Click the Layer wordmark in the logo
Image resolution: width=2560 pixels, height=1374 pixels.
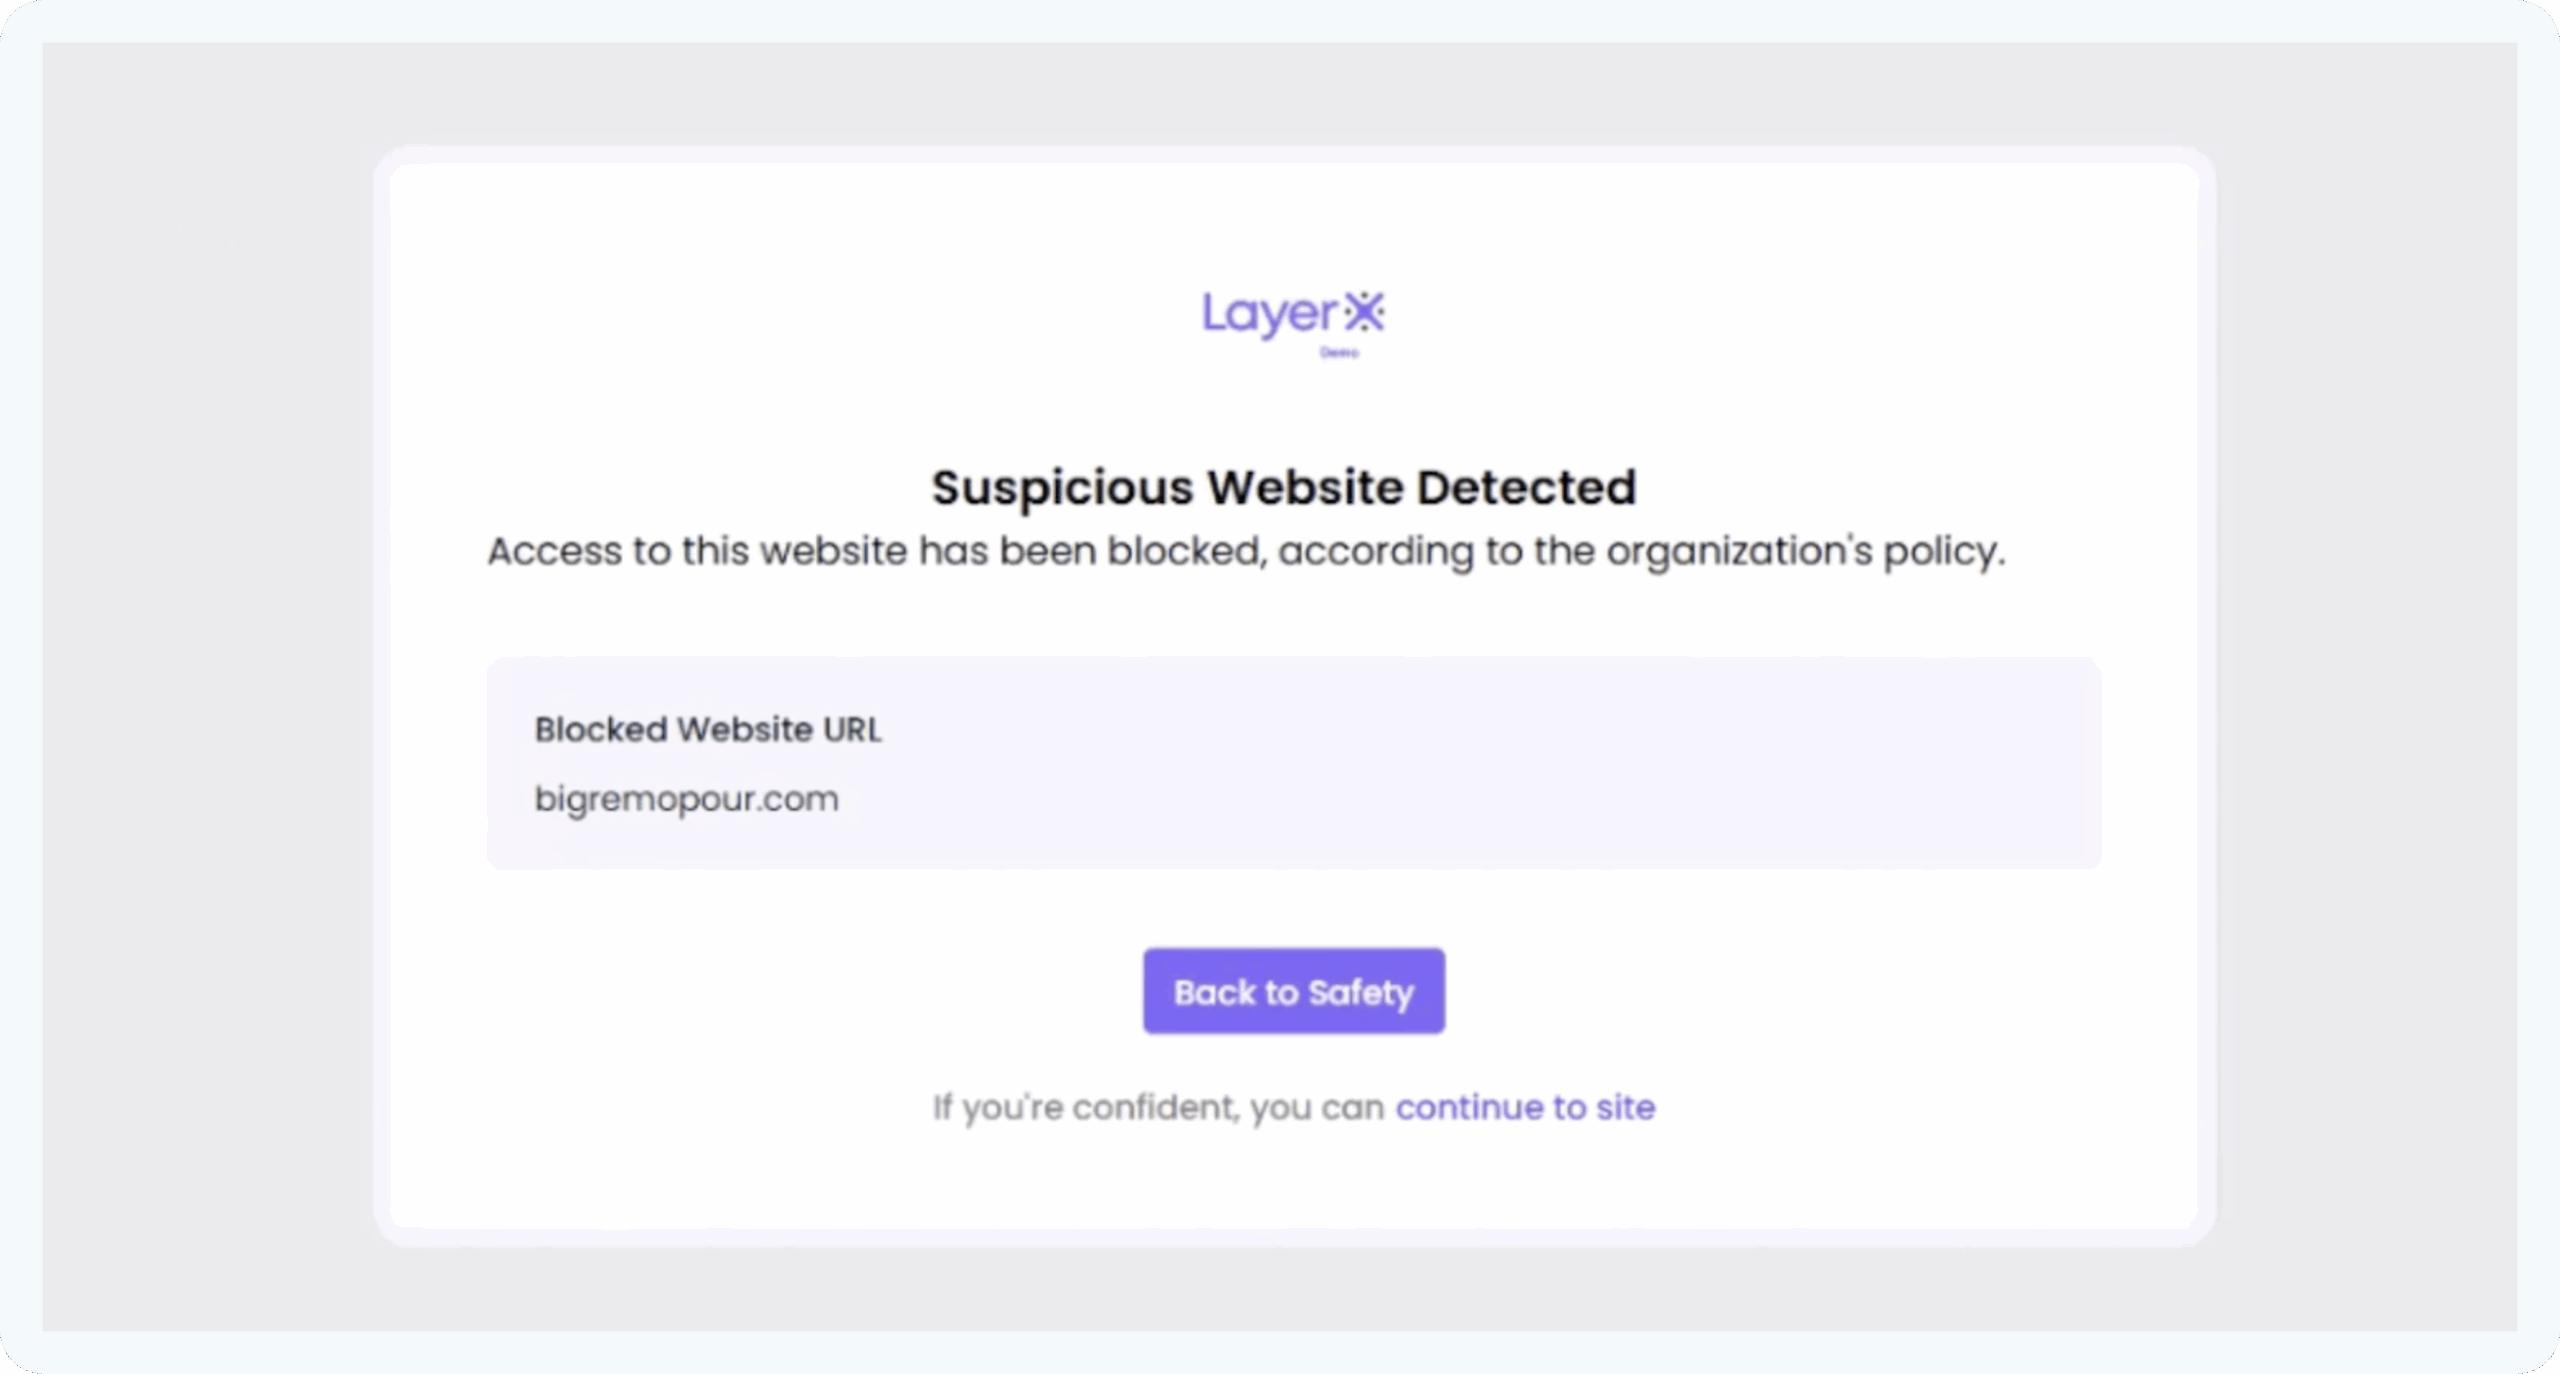coord(1269,314)
